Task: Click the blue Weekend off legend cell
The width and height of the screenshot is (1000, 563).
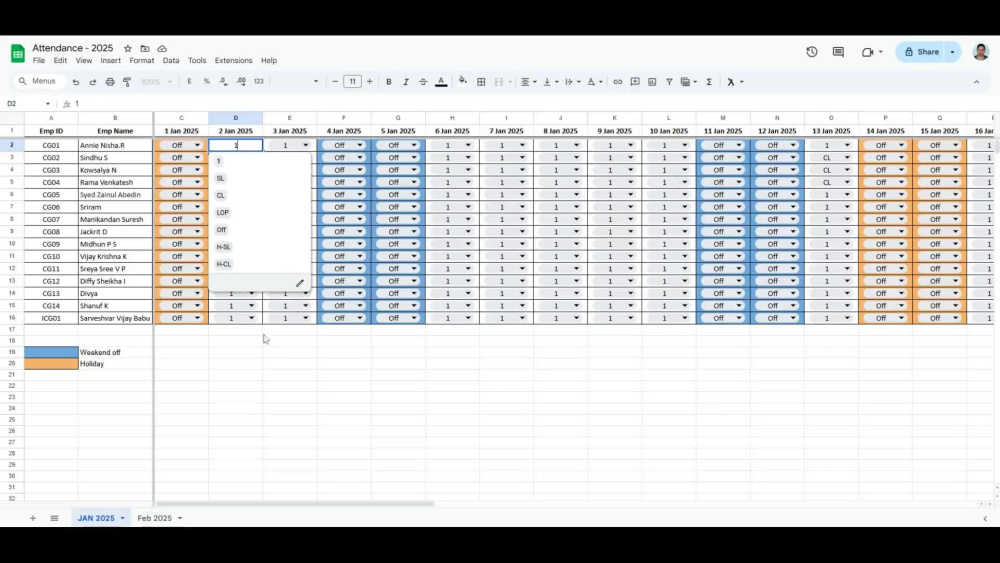Action: pos(51,352)
